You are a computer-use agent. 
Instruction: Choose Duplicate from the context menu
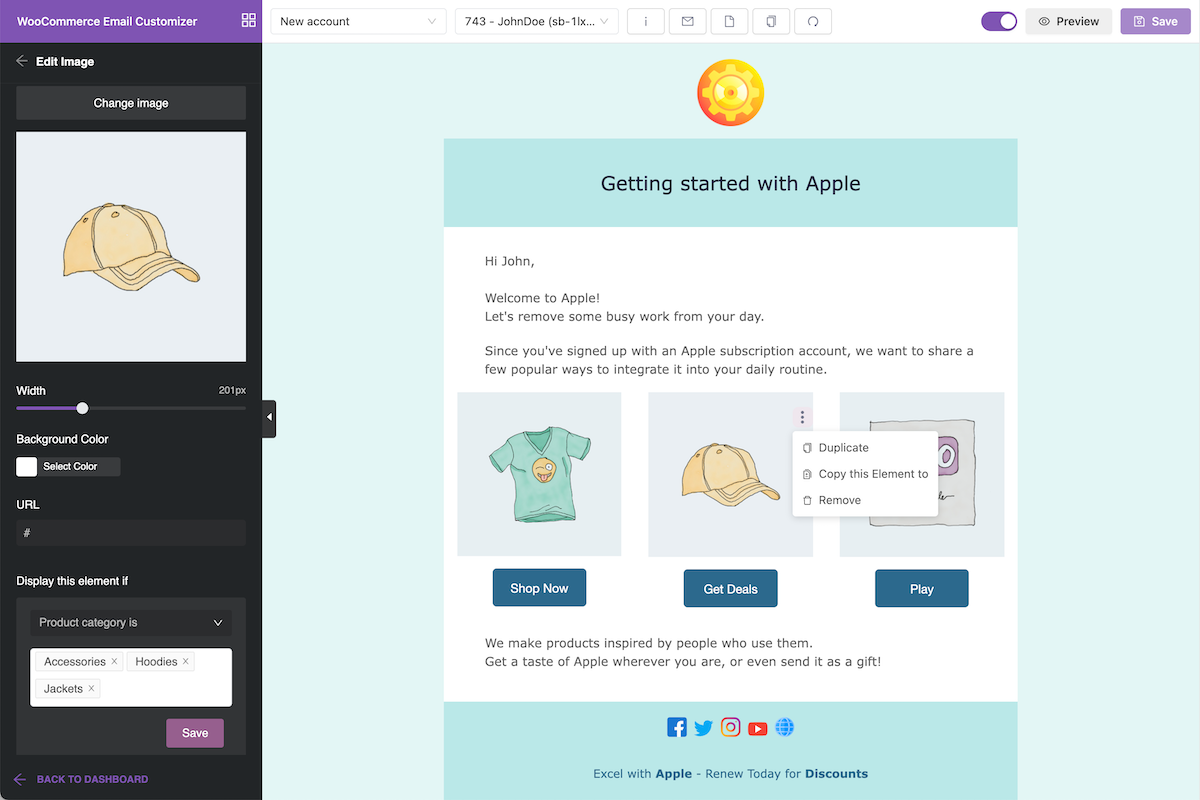tap(865, 448)
